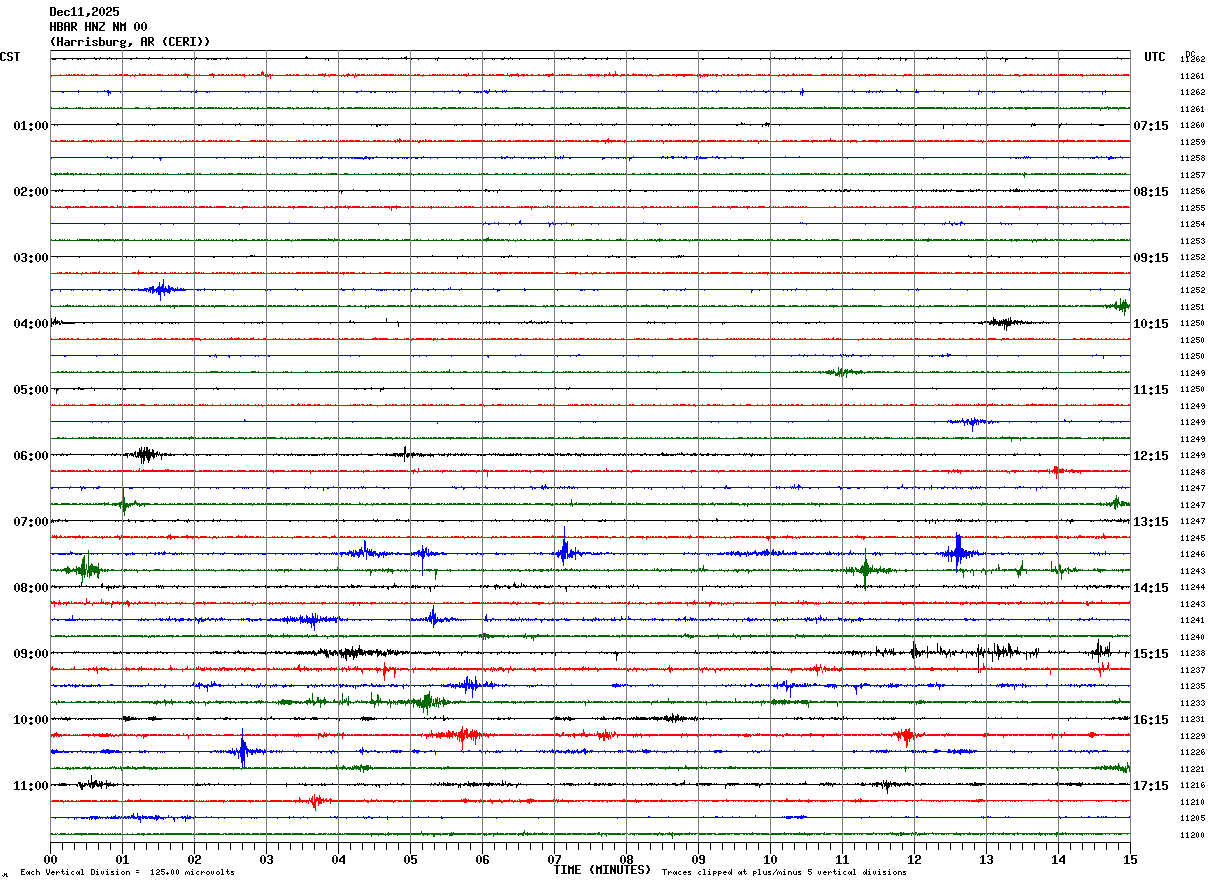Select the 02:00 CST row label
Screen dimensions: 1210x886
click(30, 192)
